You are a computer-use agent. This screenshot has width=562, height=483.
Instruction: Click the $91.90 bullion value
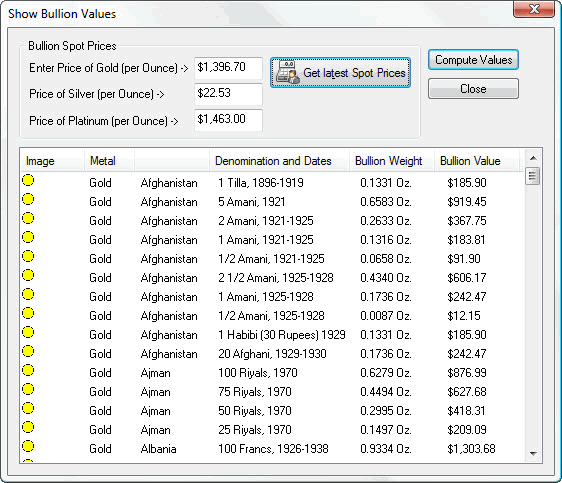click(x=464, y=259)
